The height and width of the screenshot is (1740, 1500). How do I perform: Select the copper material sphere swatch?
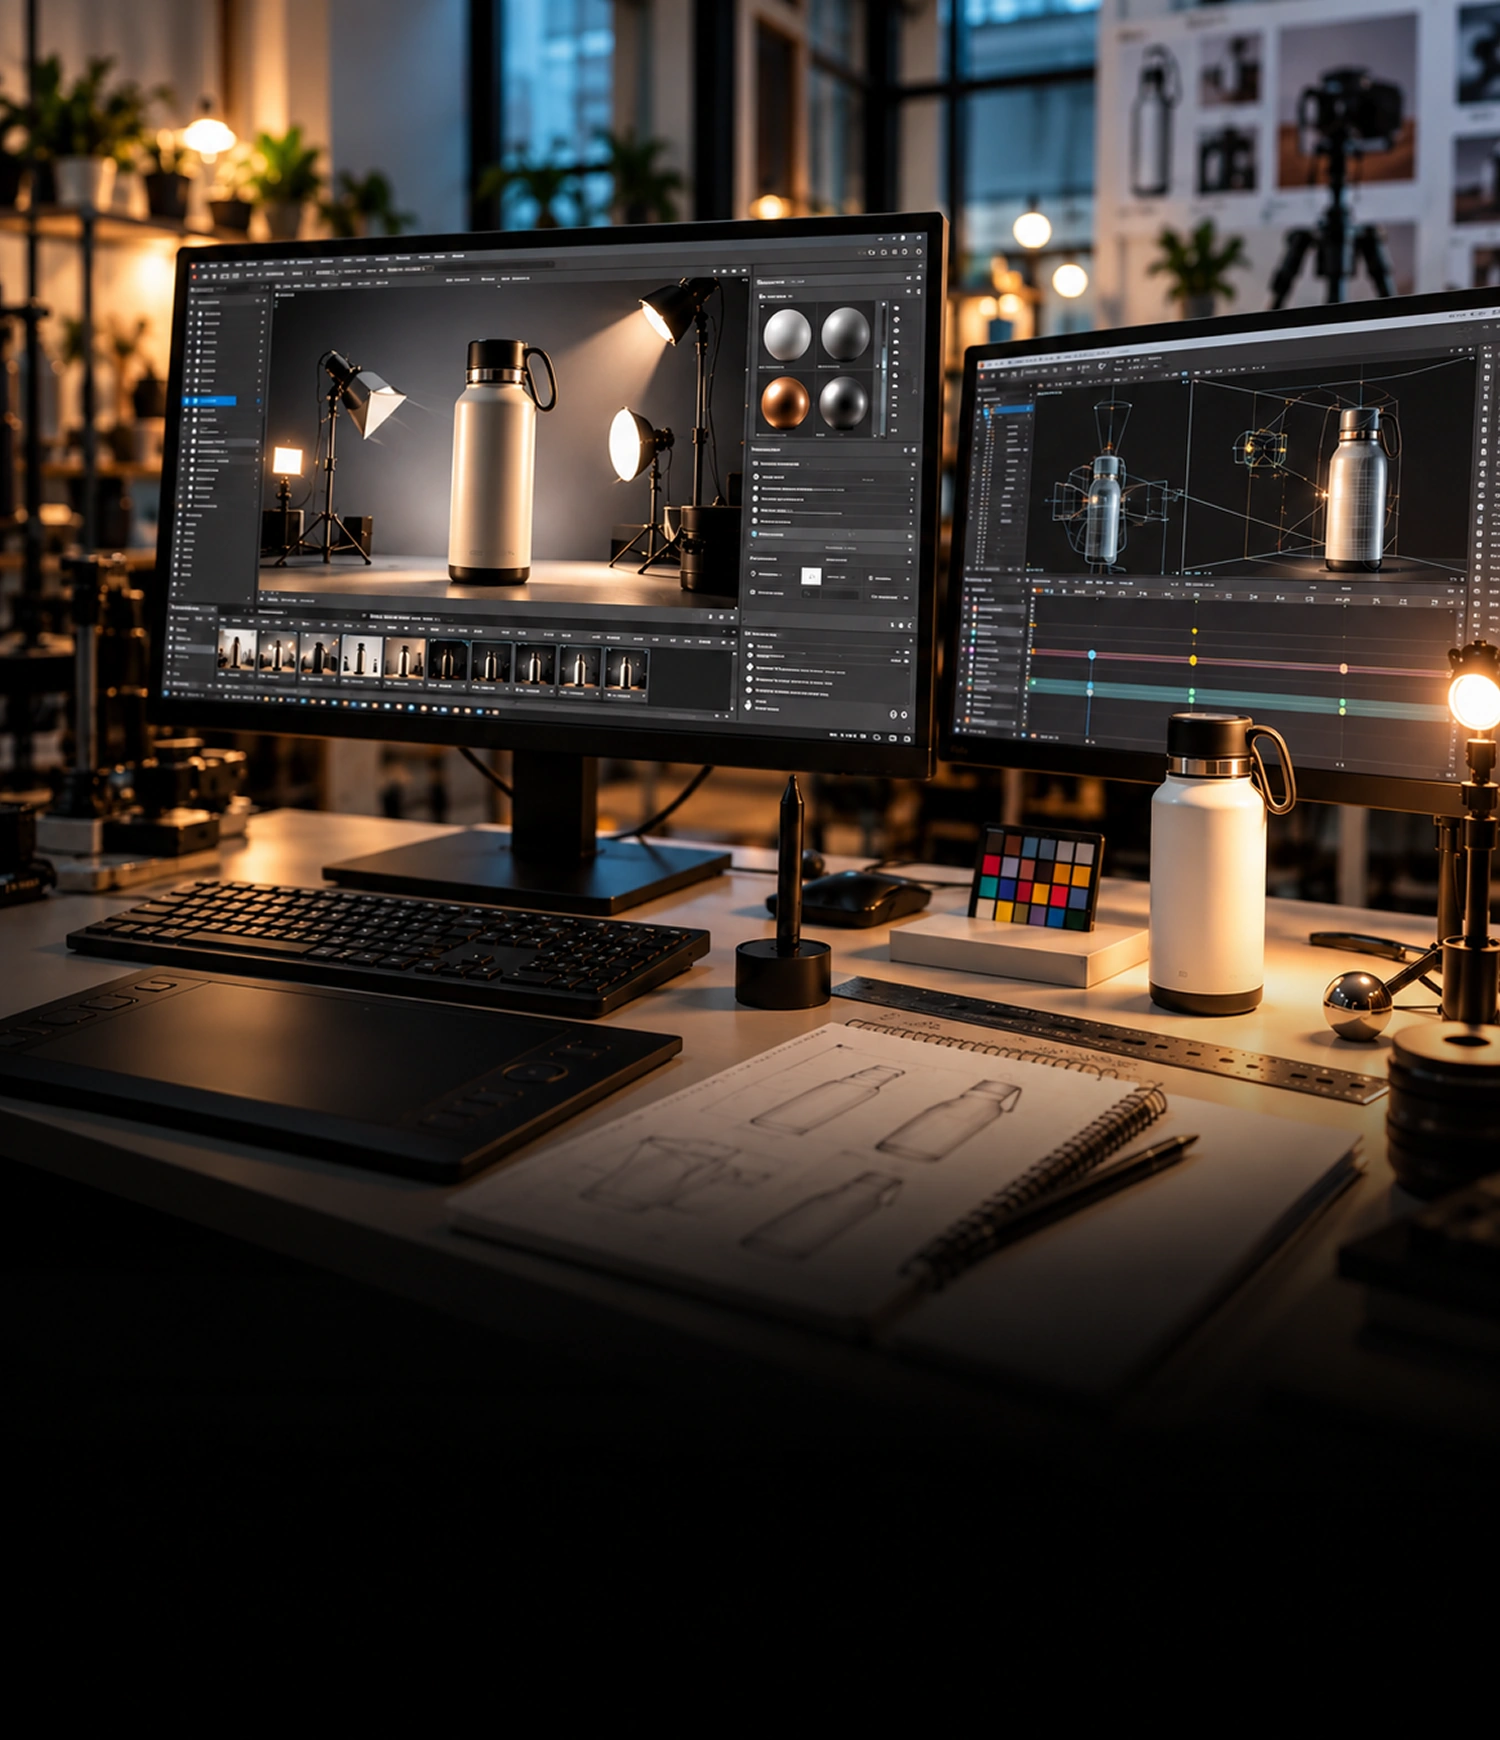[x=785, y=402]
